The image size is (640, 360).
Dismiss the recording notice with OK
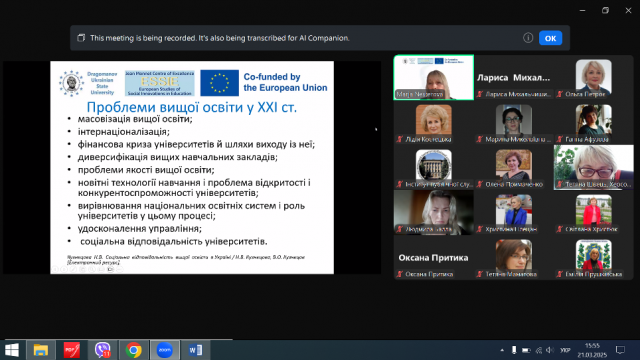coord(550,38)
